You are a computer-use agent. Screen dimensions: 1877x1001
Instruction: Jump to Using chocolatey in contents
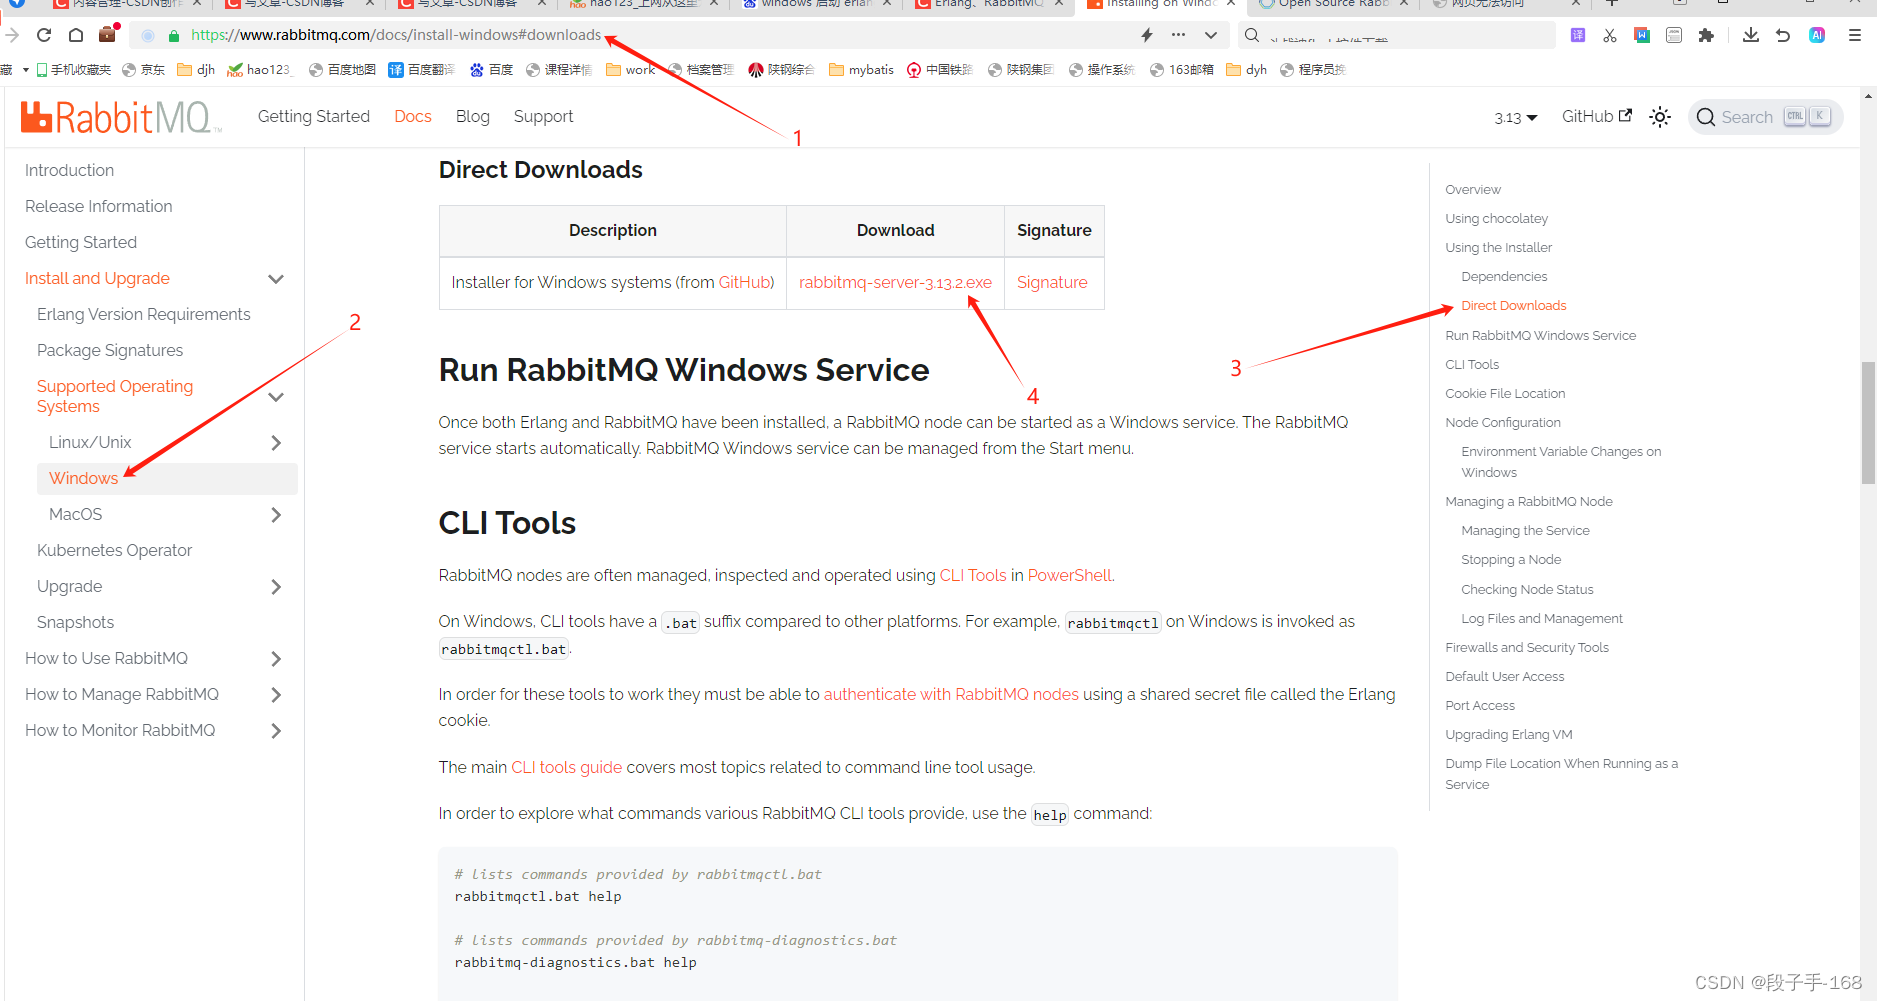[1496, 219]
